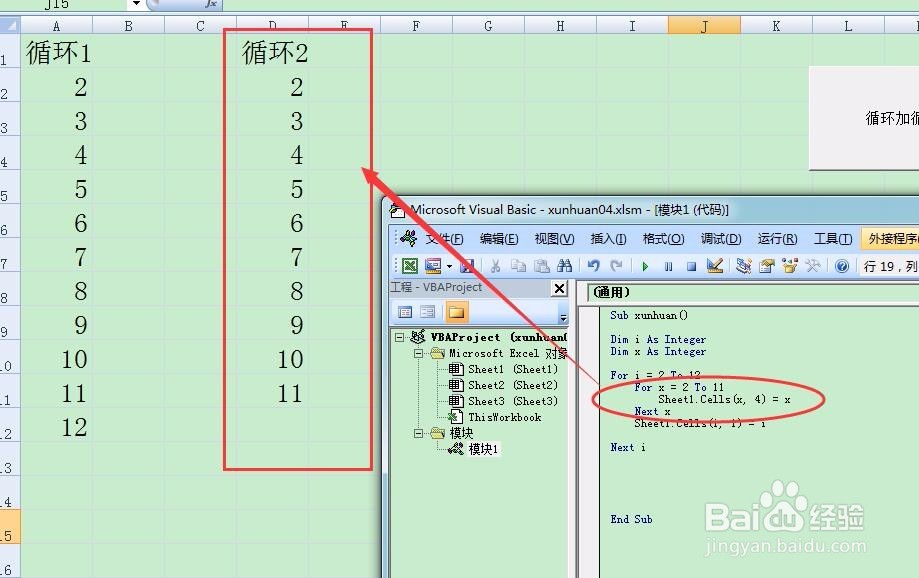Click the Name Box showing J15
The width and height of the screenshot is (919, 578).
[x=55, y=5]
